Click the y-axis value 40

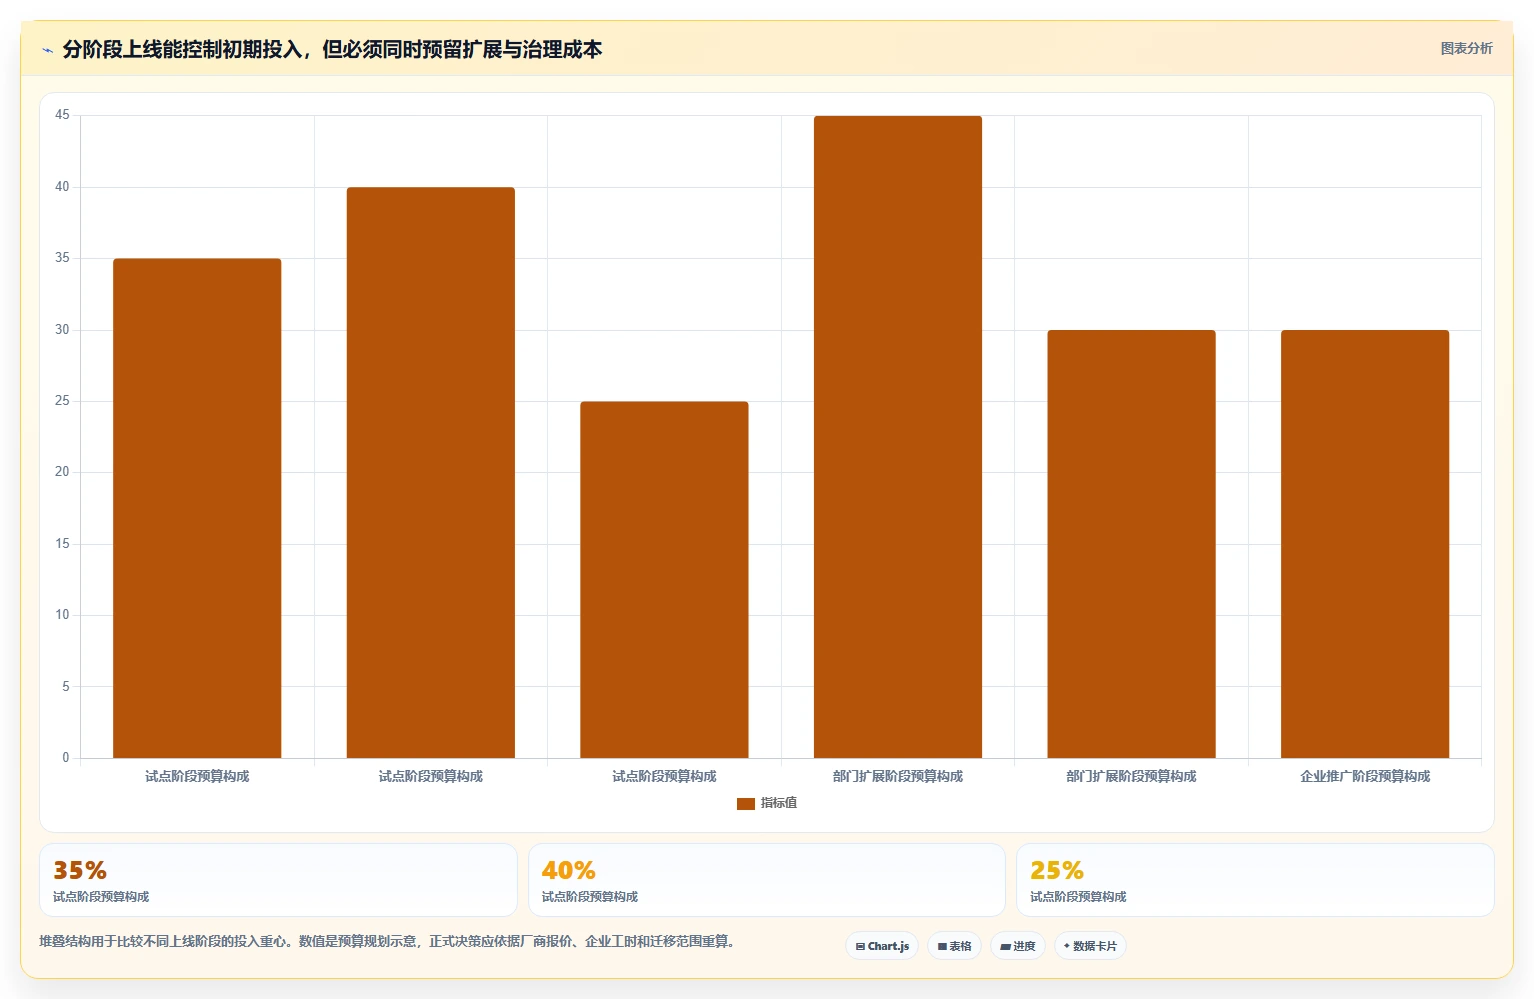(62, 187)
